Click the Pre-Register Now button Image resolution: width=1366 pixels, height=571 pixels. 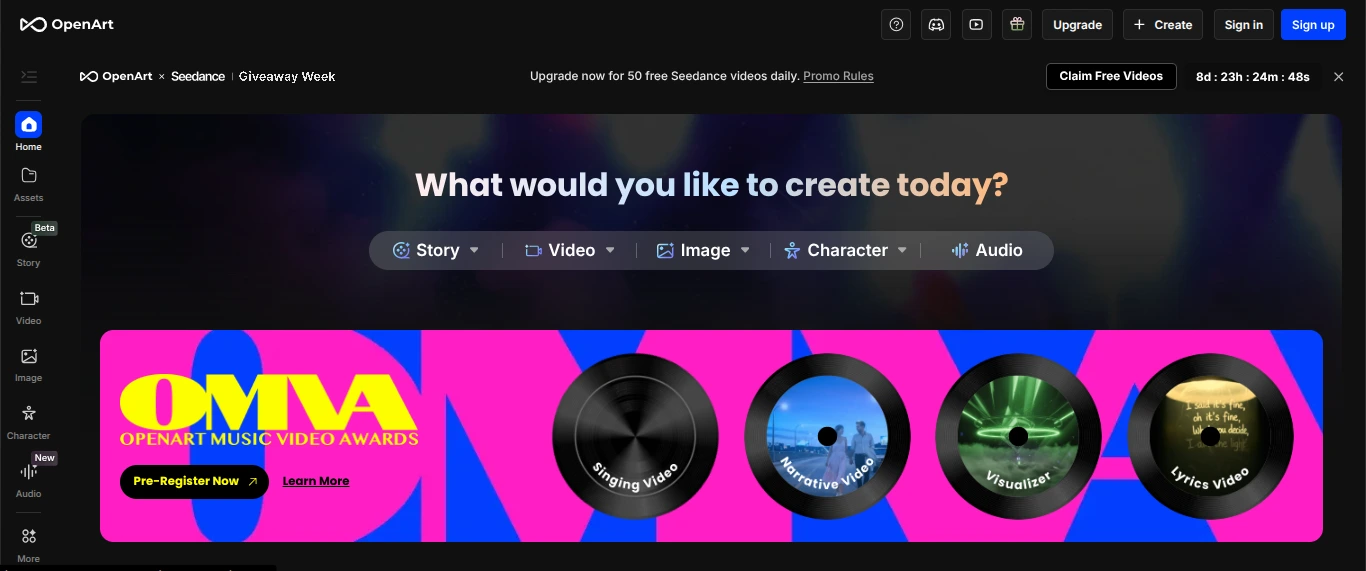coord(194,481)
